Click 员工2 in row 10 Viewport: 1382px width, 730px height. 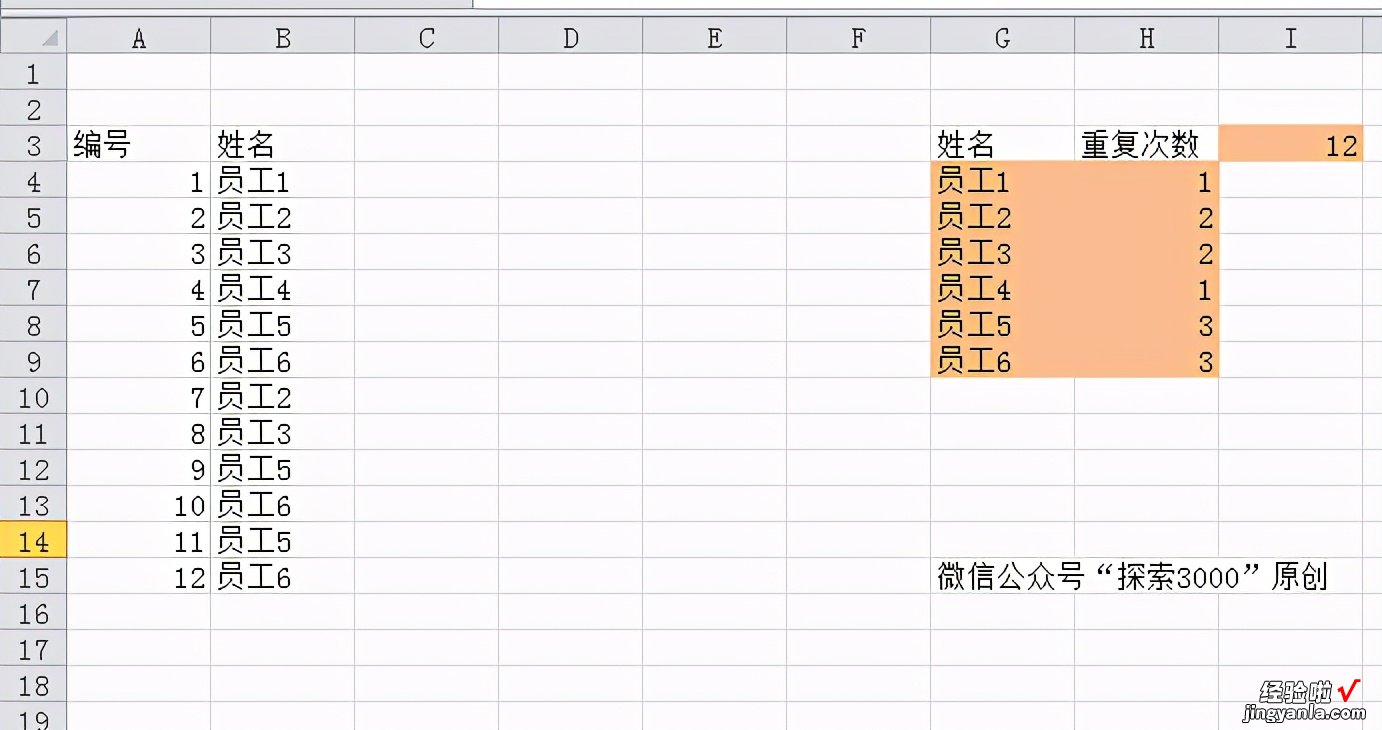283,397
